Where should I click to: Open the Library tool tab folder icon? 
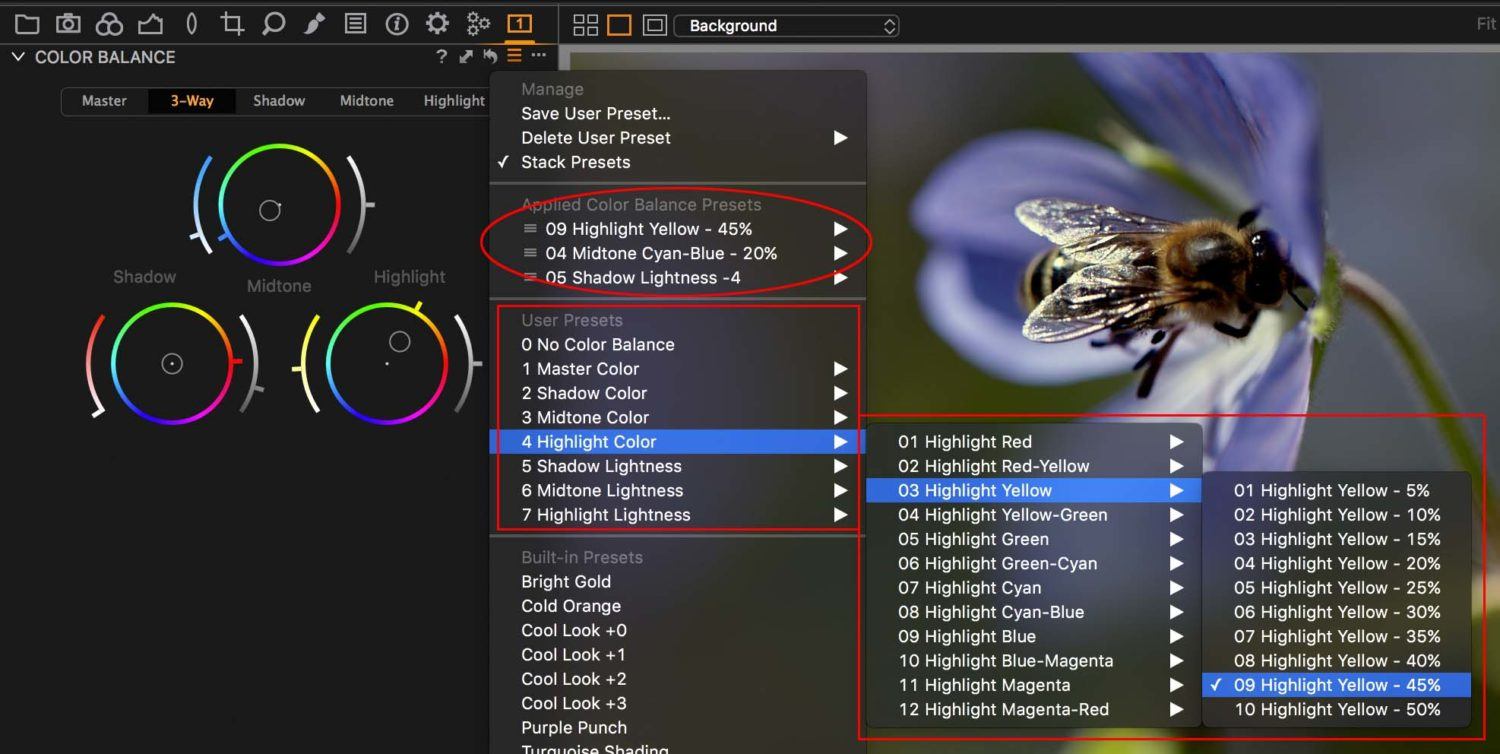coord(27,24)
